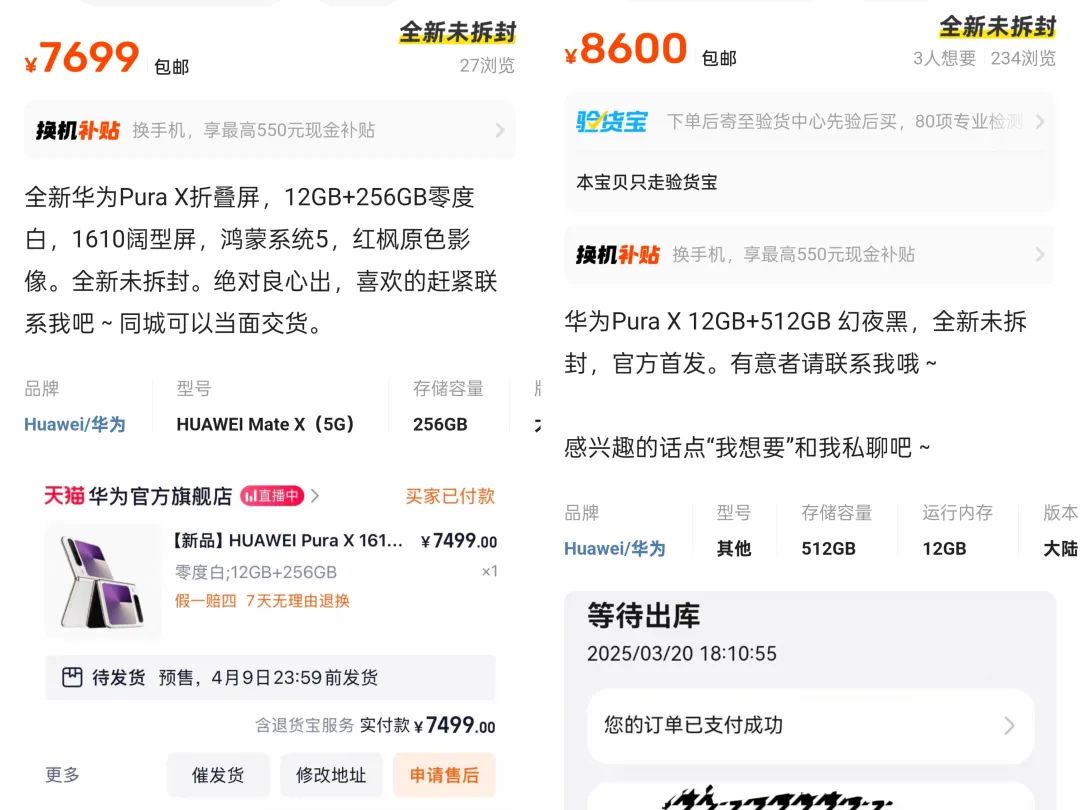Open the HUAWEI Pura X product thumbnail
Screen dimensions: 1080x810
[102, 580]
